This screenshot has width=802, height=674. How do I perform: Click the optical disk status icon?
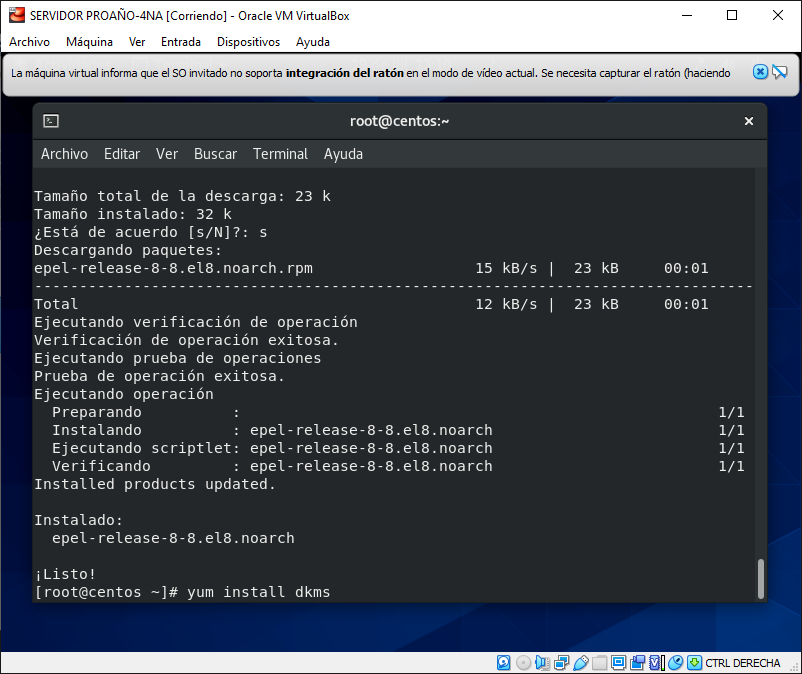pyautogui.click(x=523, y=663)
